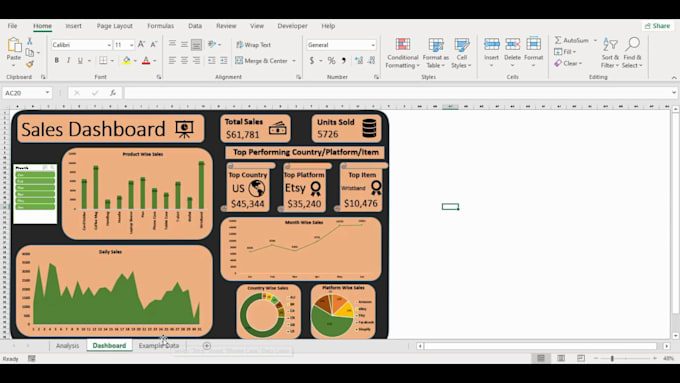This screenshot has height=383, width=680.
Task: Open the Developer ribbon tab
Action: [x=292, y=26]
